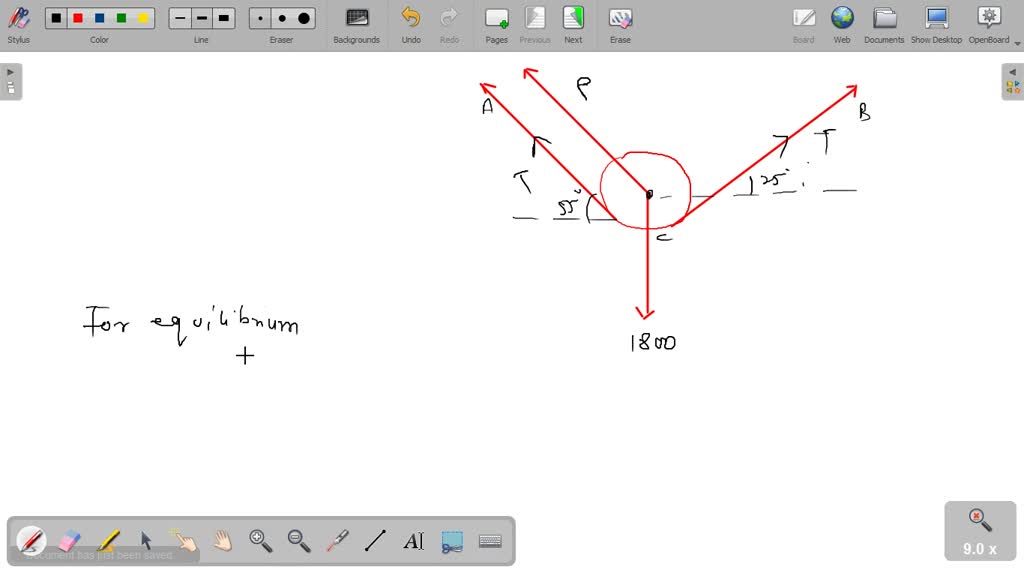1024x576 pixels.
Task: Switch to Web mode
Action: click(842, 24)
